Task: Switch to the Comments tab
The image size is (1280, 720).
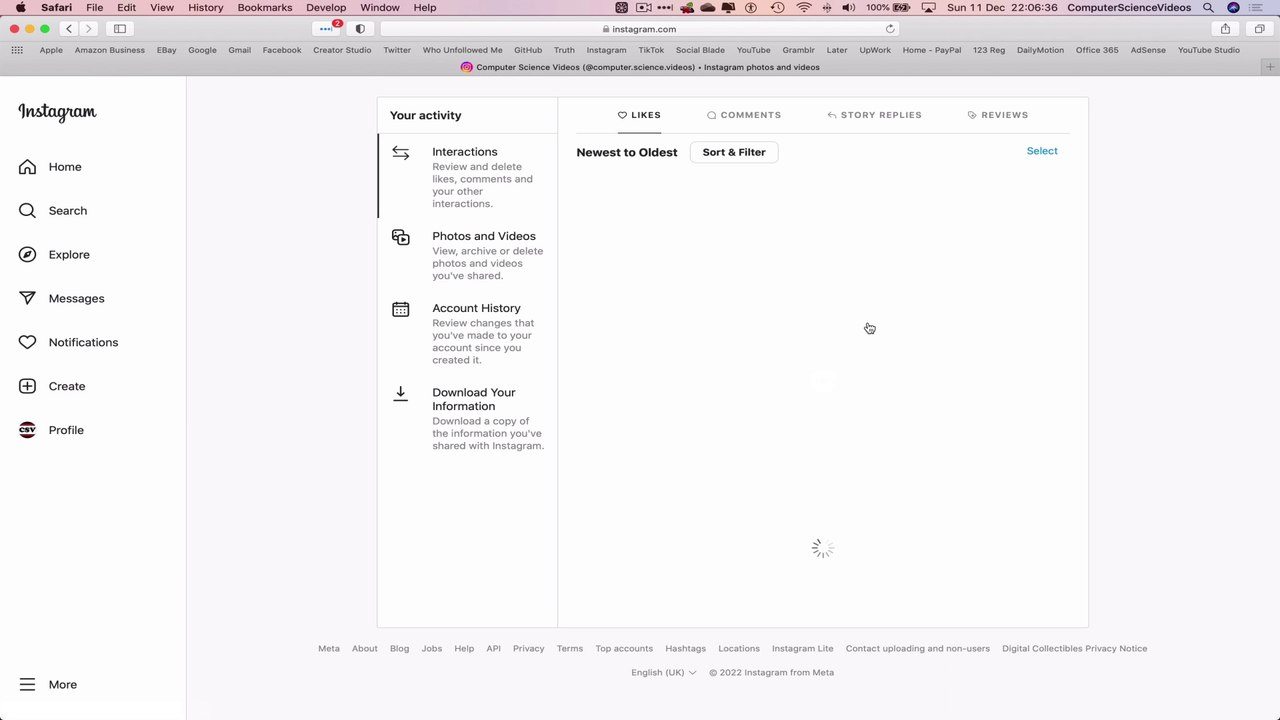Action: [744, 115]
